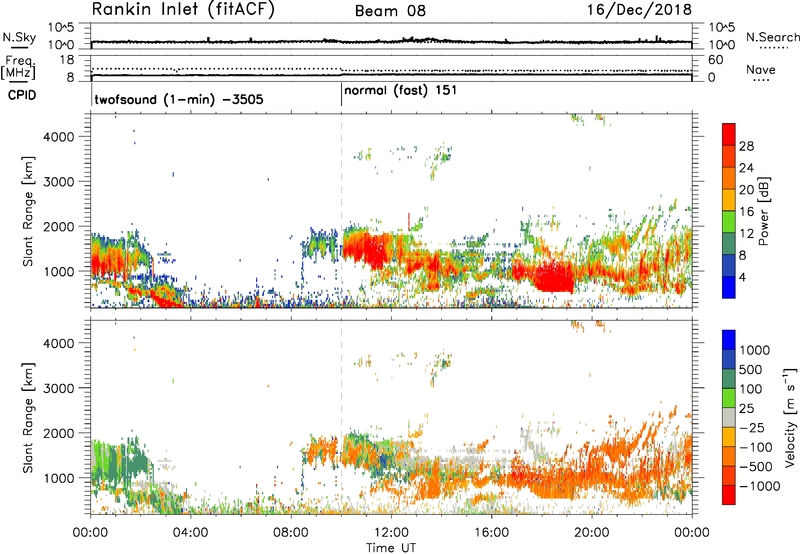Click the 'Freq. [MHz]' axis label
The image size is (800, 554).
pyautogui.click(x=18, y=68)
